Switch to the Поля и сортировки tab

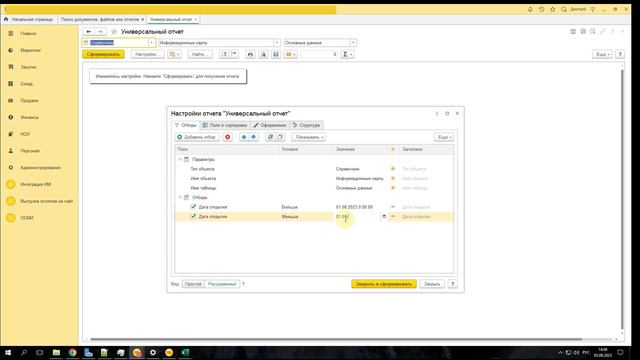point(225,125)
